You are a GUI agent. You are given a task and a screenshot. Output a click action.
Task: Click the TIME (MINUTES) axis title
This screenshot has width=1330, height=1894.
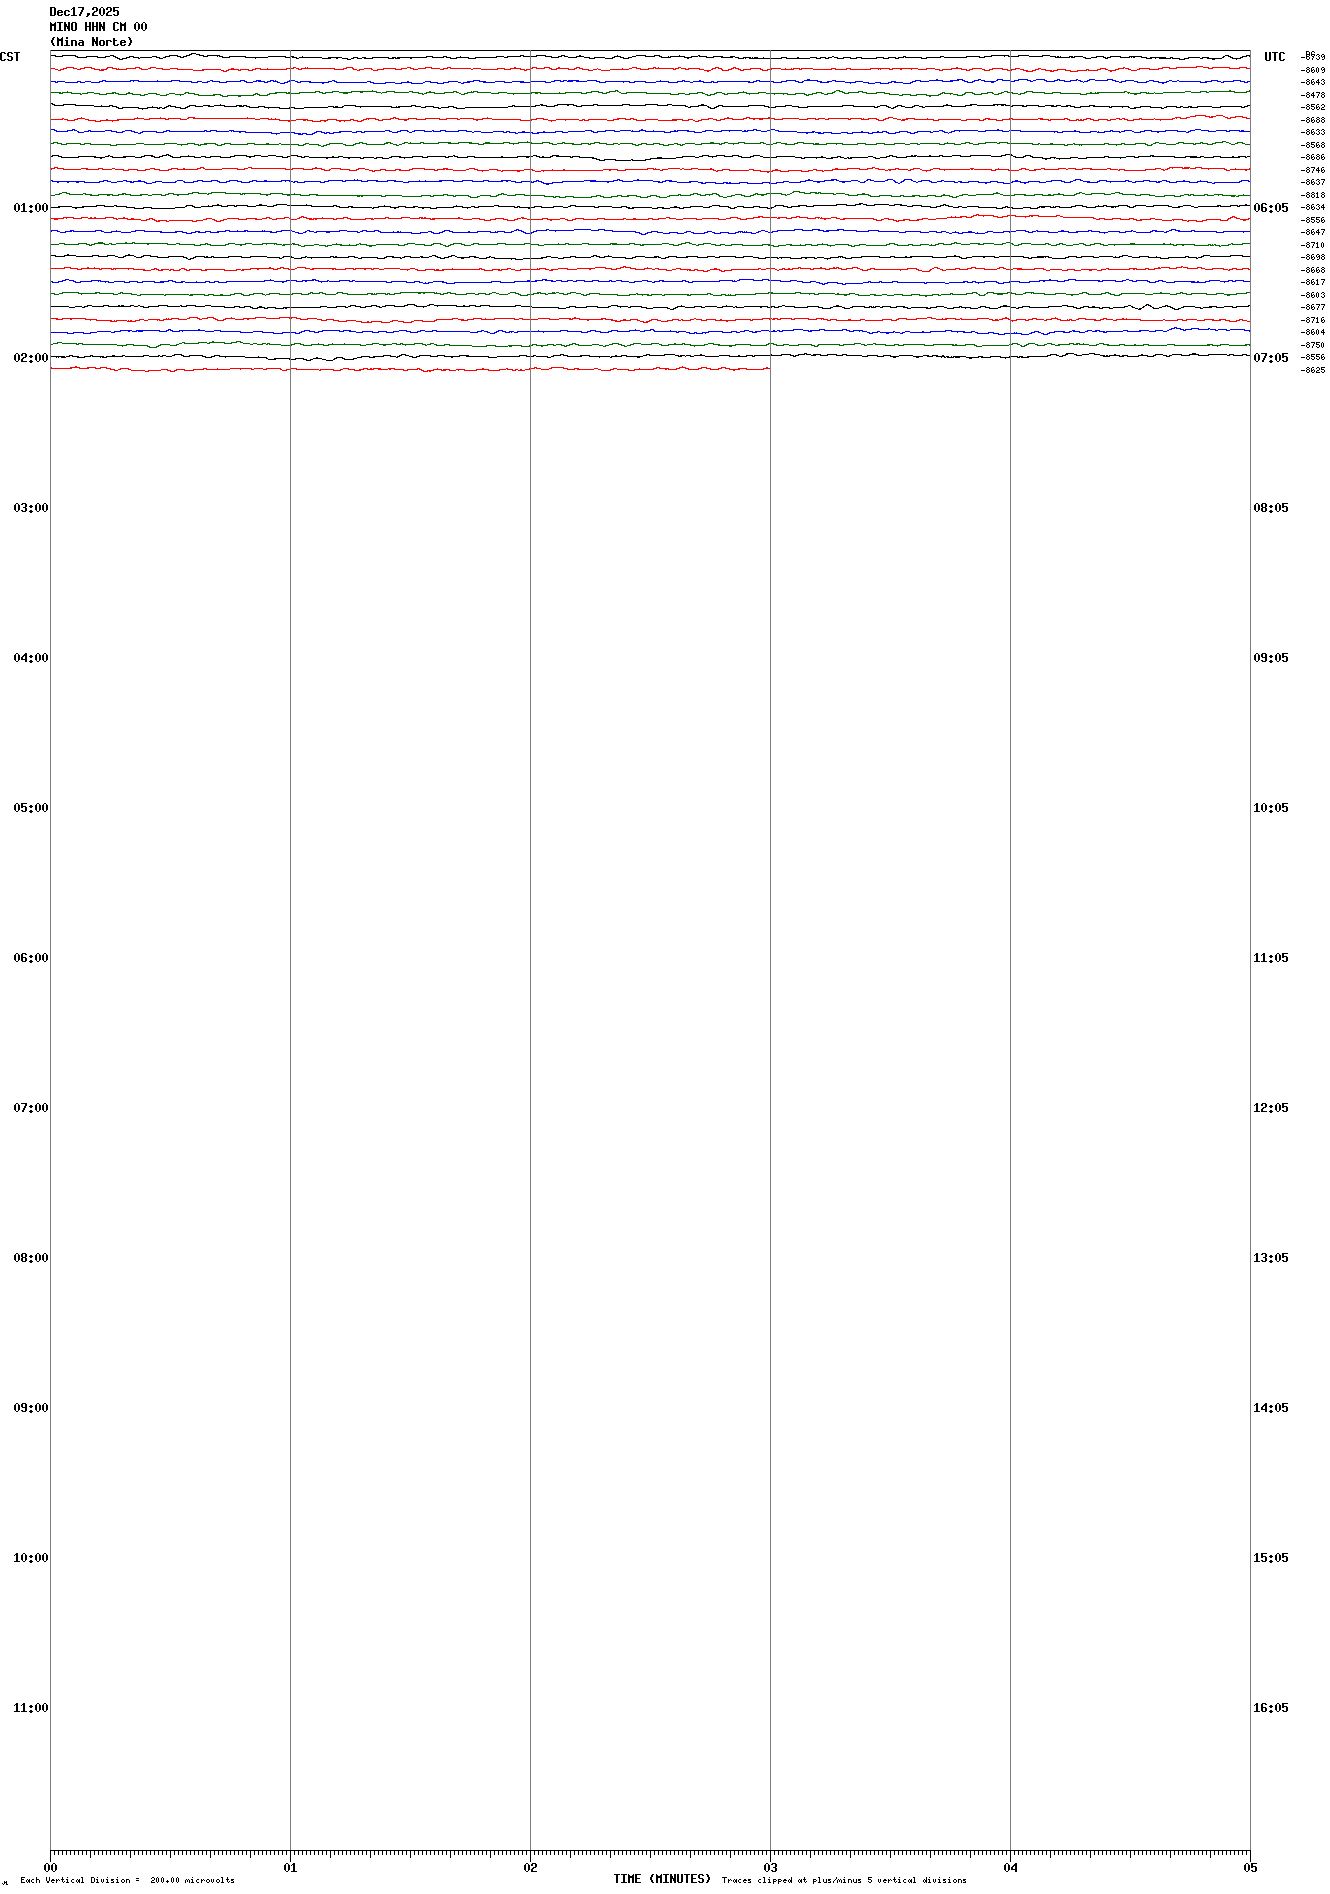point(662,1879)
